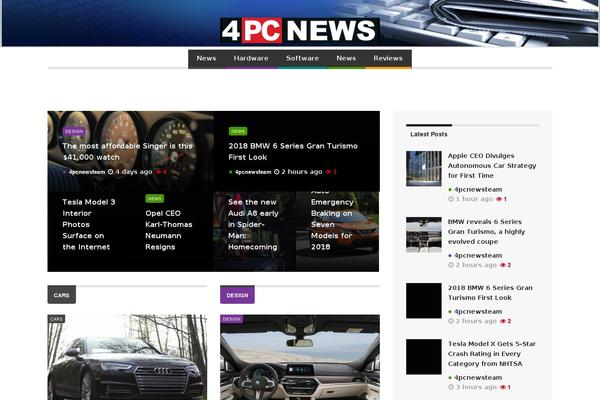600x400 pixels.
Task: Click the clock icon beside featured '2 hours ago'
Action: pyautogui.click(x=277, y=172)
